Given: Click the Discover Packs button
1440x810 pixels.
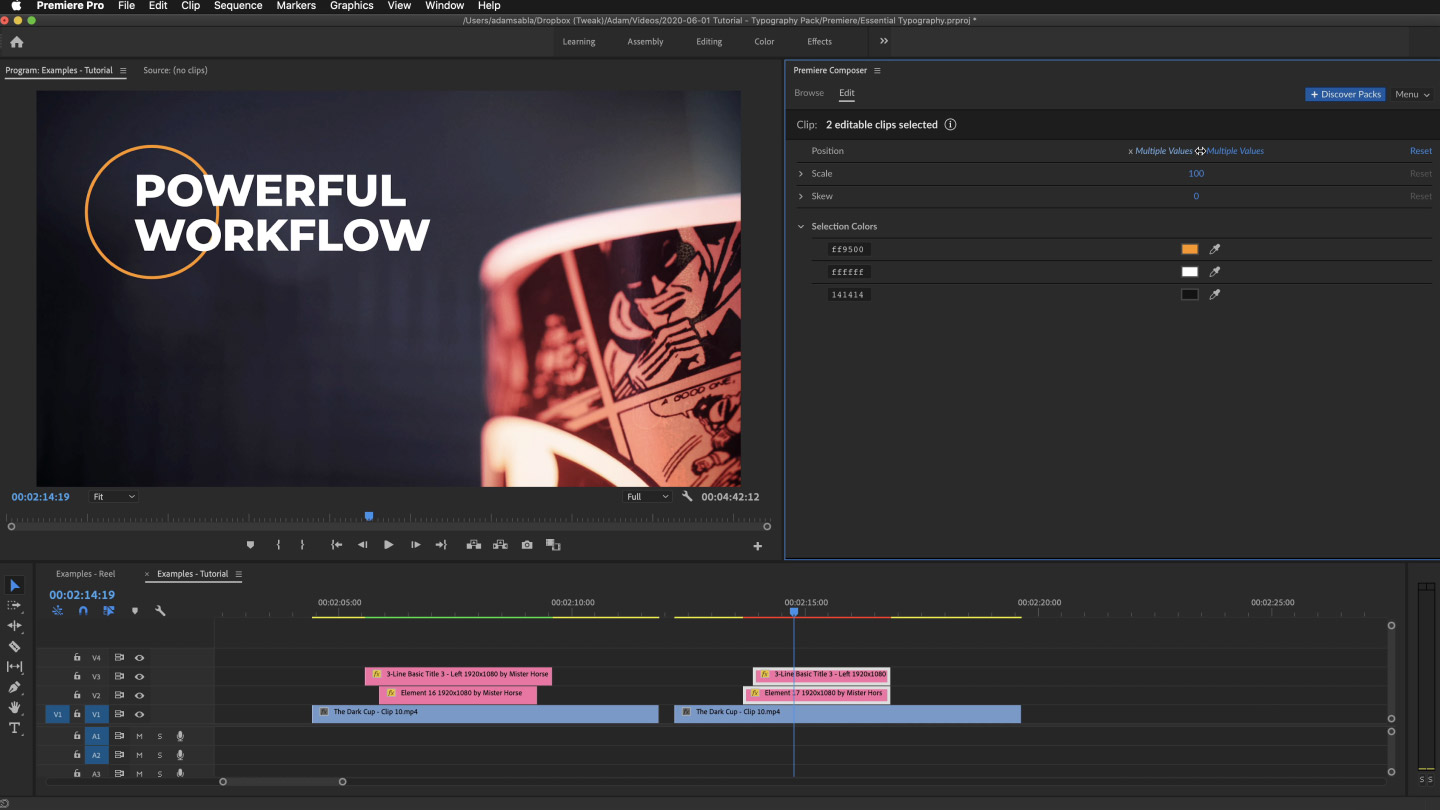Looking at the screenshot, I should click(x=1345, y=94).
